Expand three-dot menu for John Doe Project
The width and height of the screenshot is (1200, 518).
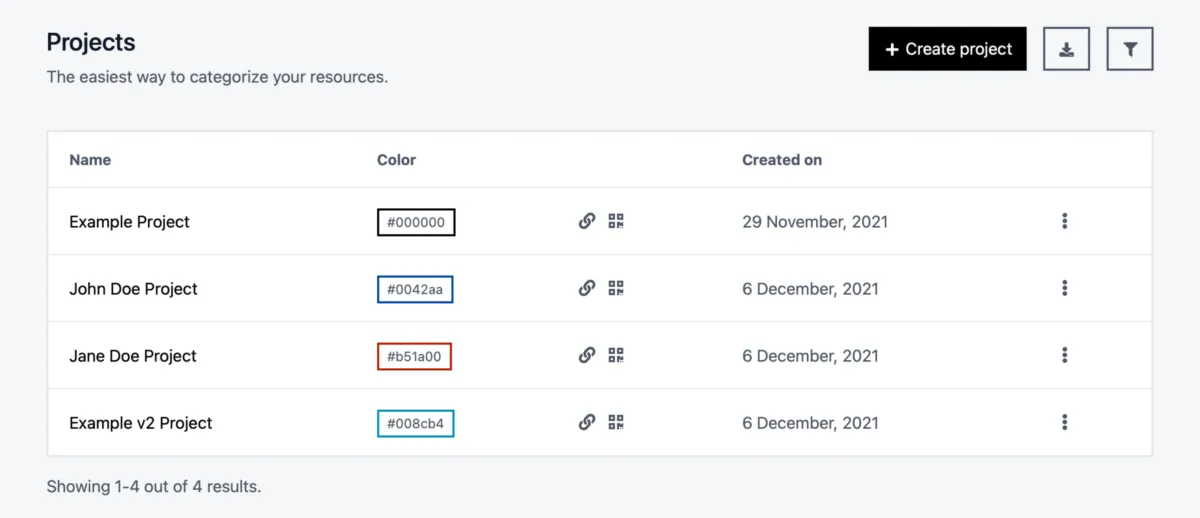tap(1065, 288)
